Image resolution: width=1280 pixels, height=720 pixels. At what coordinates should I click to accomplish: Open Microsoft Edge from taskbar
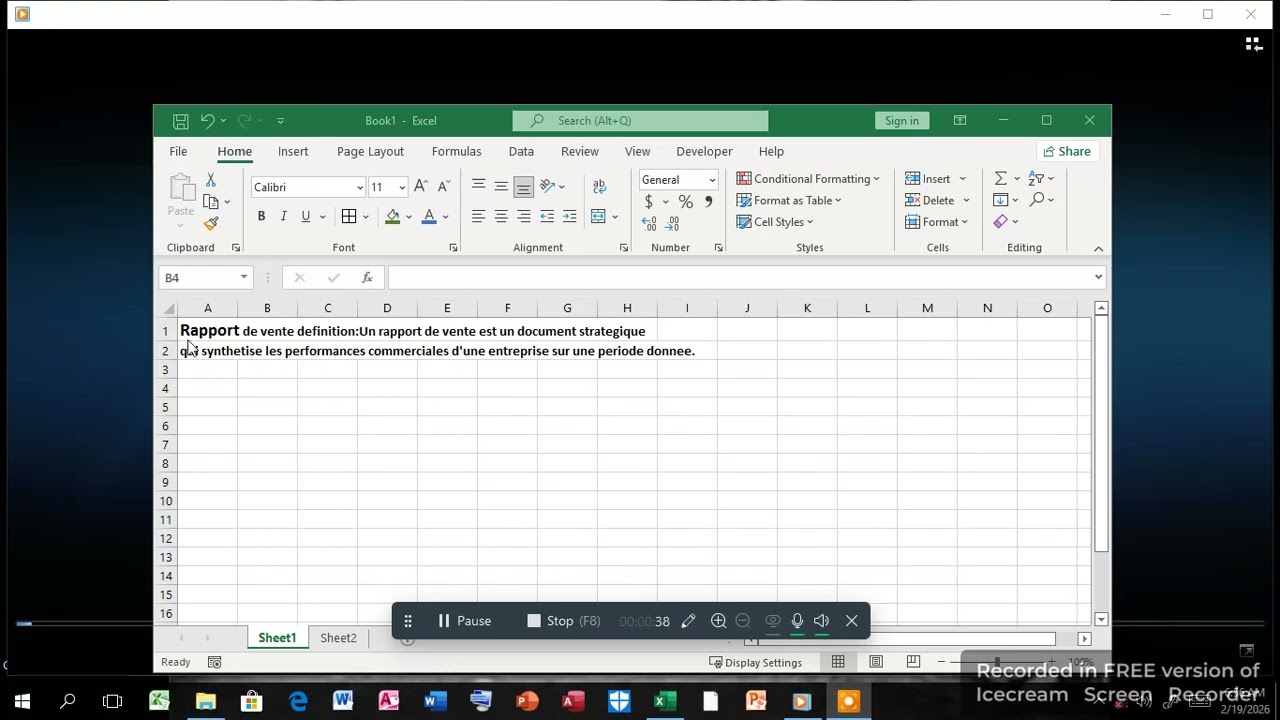(x=298, y=701)
